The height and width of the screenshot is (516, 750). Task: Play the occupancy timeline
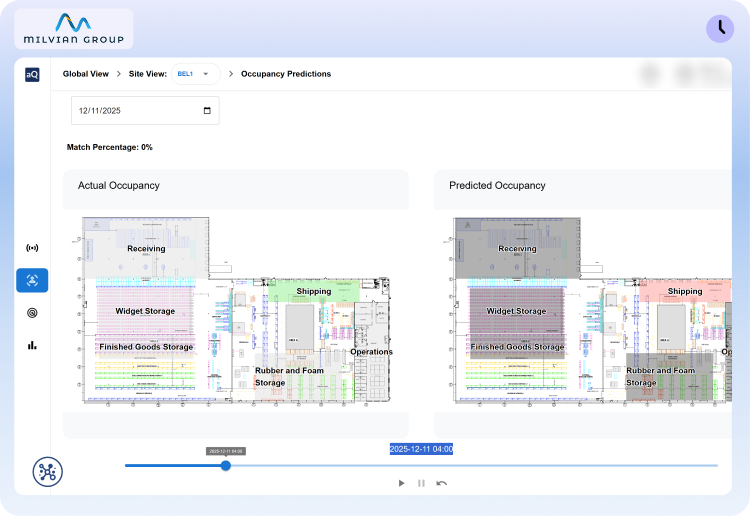[x=401, y=483]
